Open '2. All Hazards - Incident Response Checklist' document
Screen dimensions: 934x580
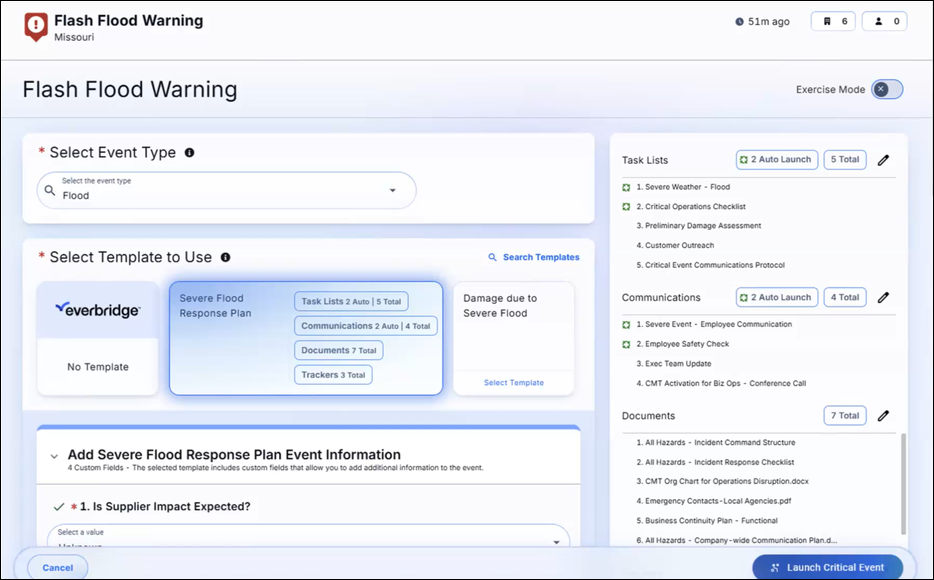715,462
